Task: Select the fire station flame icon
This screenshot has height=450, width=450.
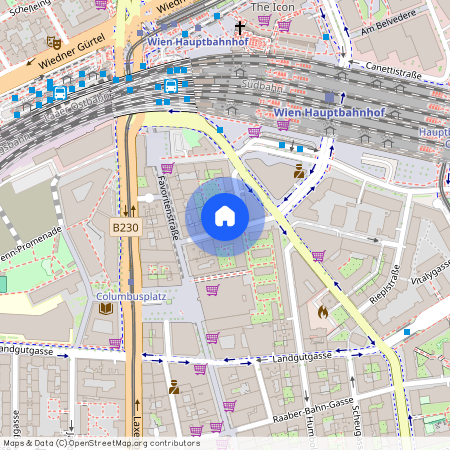Action: click(x=322, y=312)
